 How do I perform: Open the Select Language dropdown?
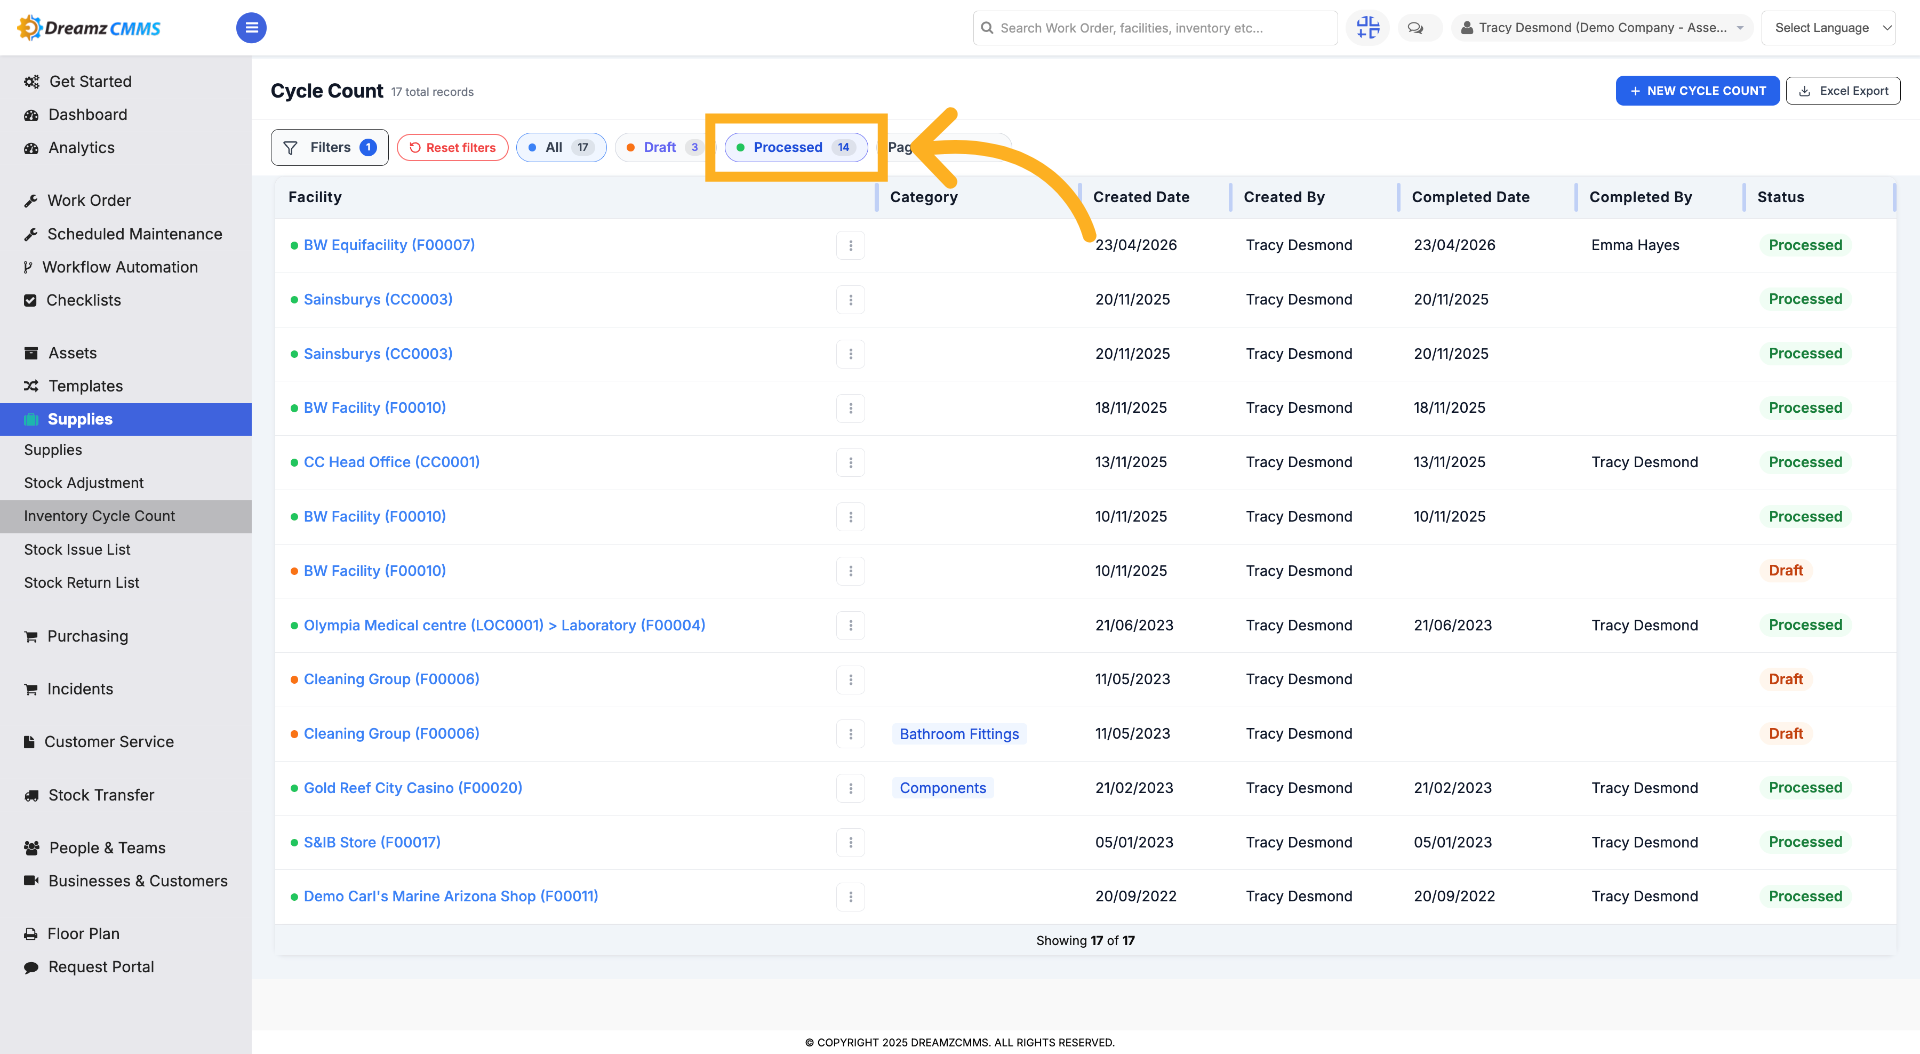(x=1829, y=28)
